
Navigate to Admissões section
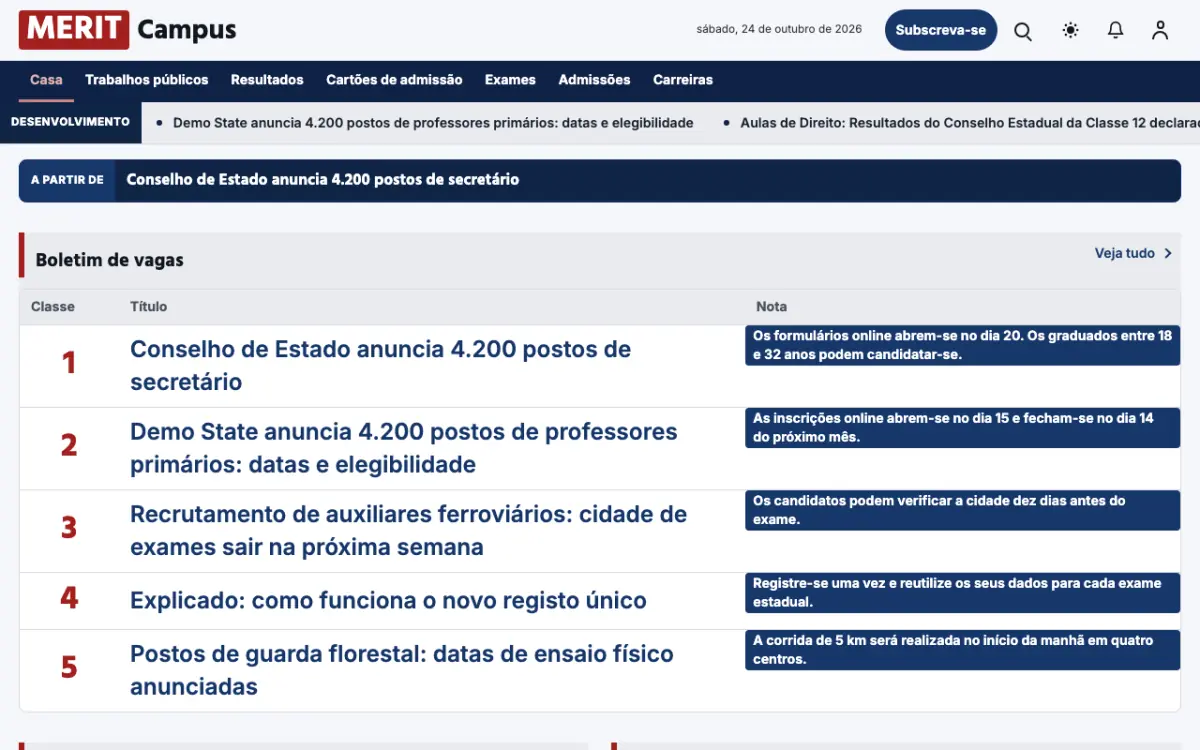594,80
